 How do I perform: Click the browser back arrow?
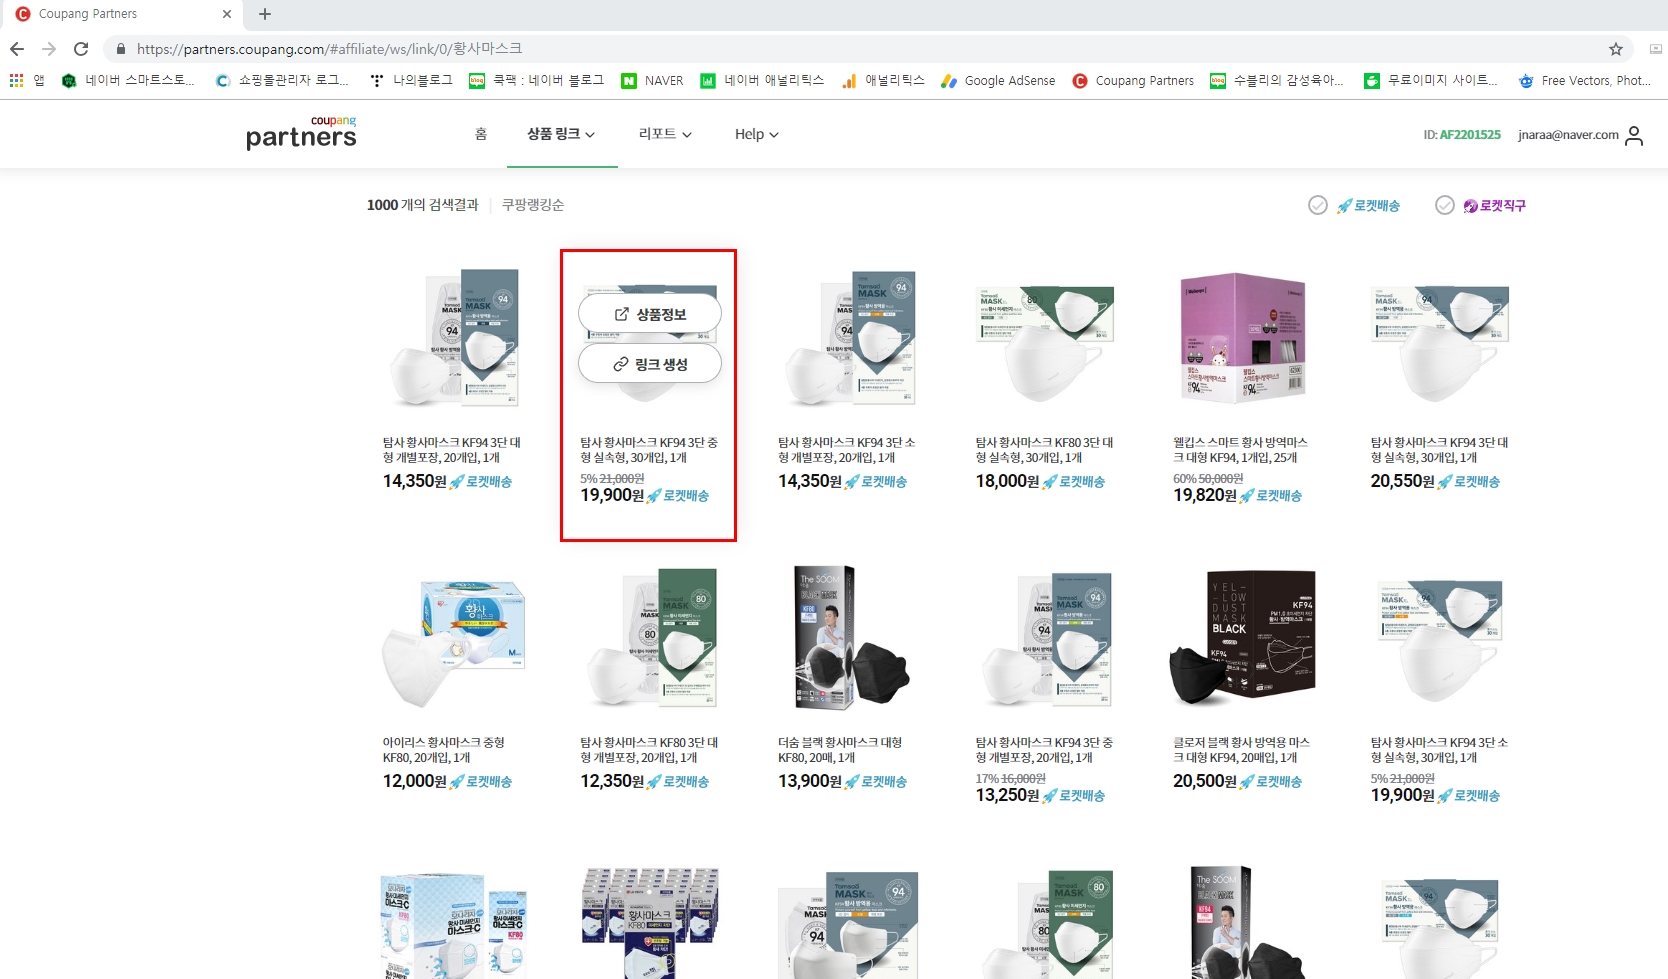[17, 49]
